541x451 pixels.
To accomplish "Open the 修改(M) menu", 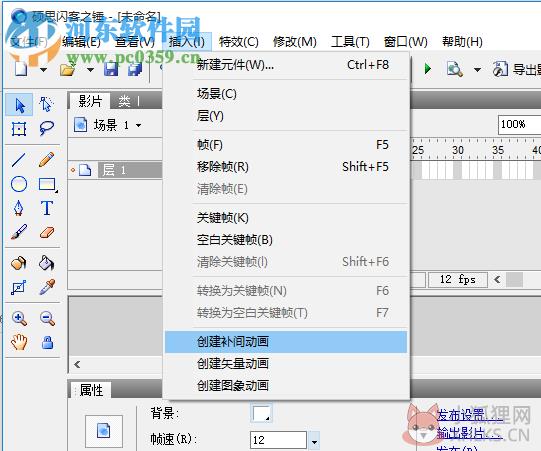I will pyautogui.click(x=295, y=42).
